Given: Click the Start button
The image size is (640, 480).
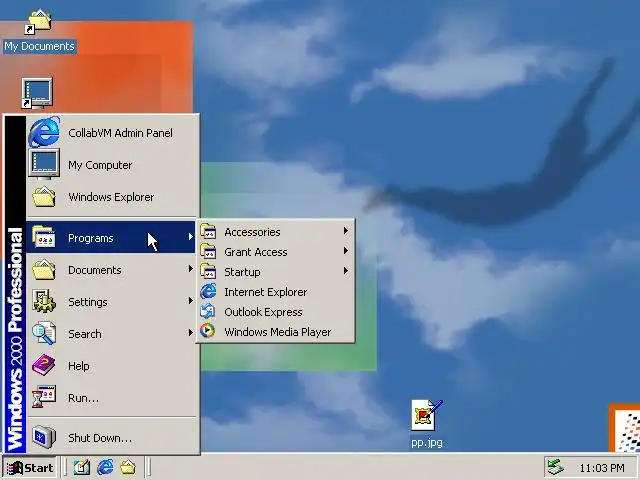Looking at the screenshot, I should 29,468.
